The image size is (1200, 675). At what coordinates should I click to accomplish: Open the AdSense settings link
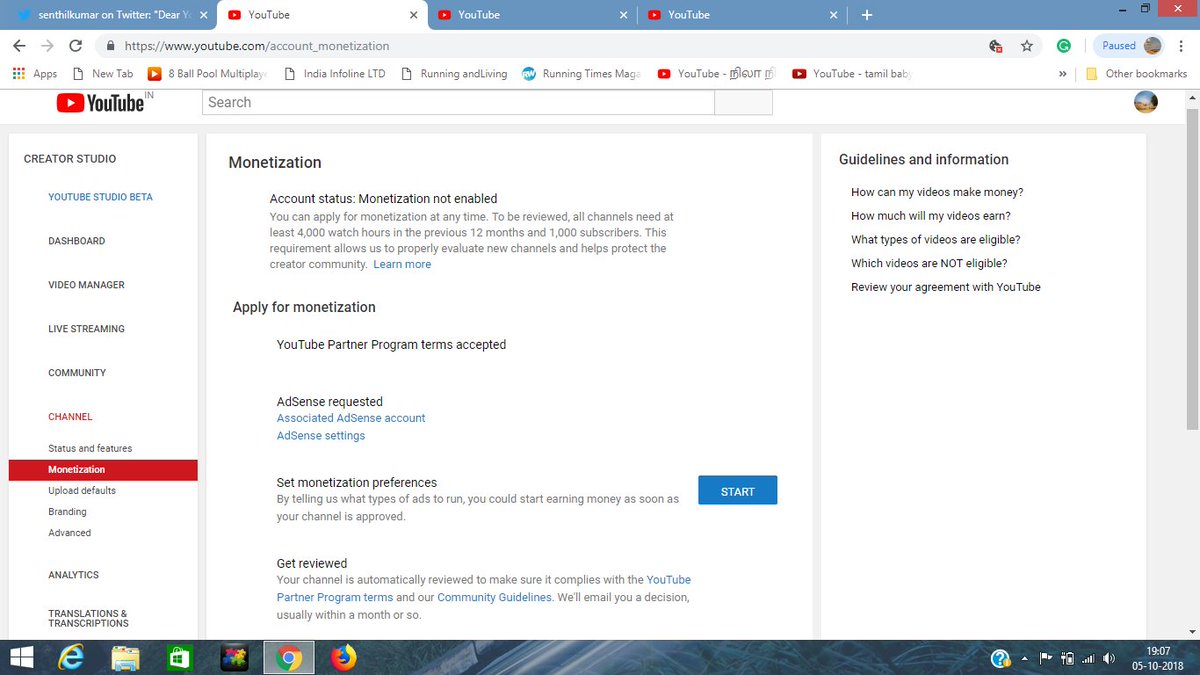point(321,436)
